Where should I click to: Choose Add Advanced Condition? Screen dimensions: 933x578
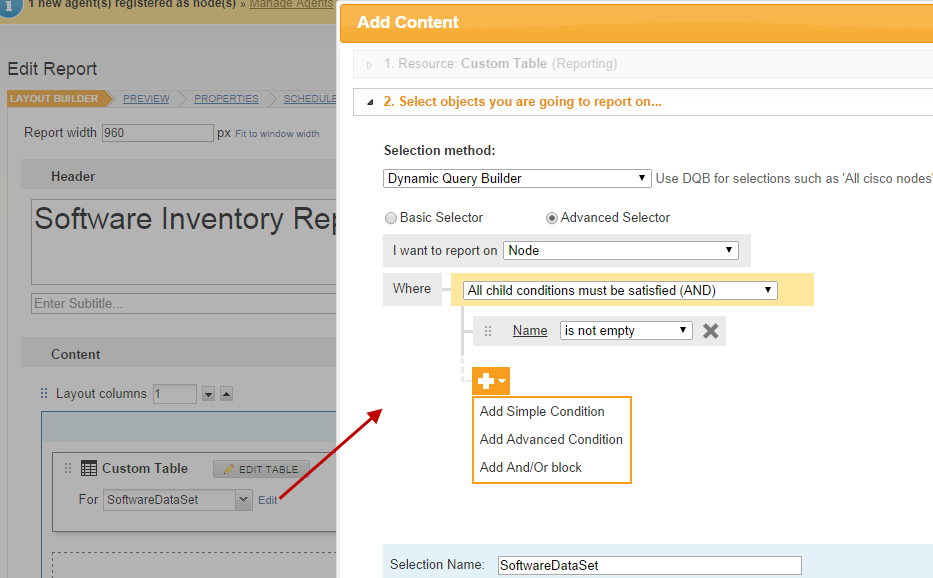tap(551, 439)
